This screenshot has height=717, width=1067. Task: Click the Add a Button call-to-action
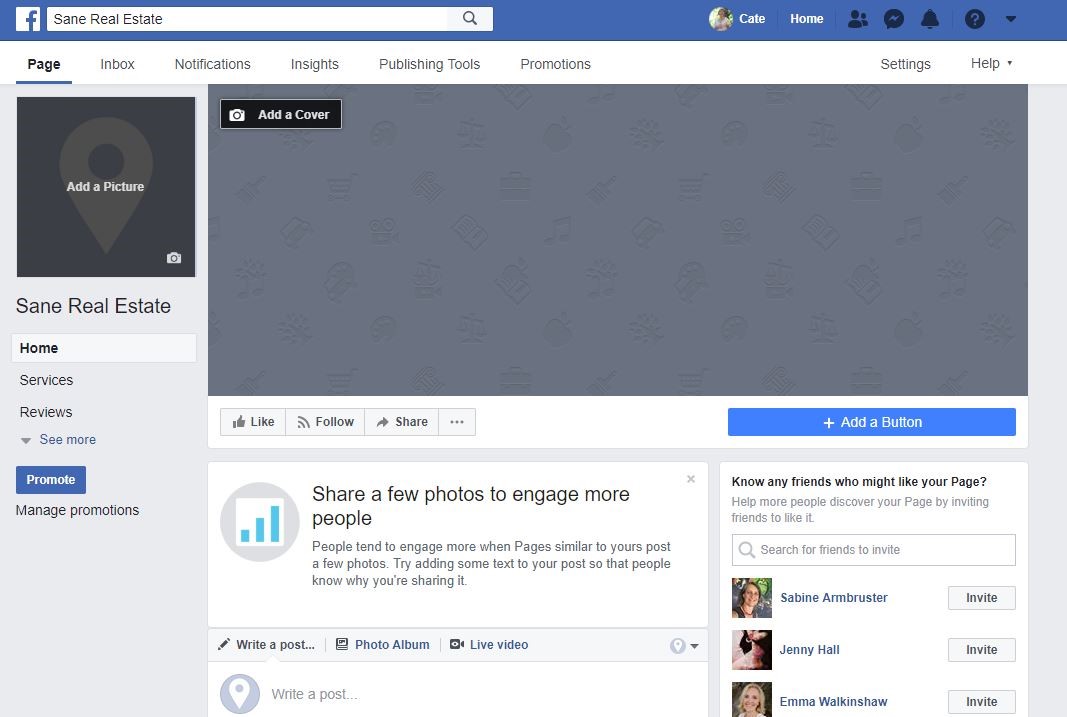point(872,422)
